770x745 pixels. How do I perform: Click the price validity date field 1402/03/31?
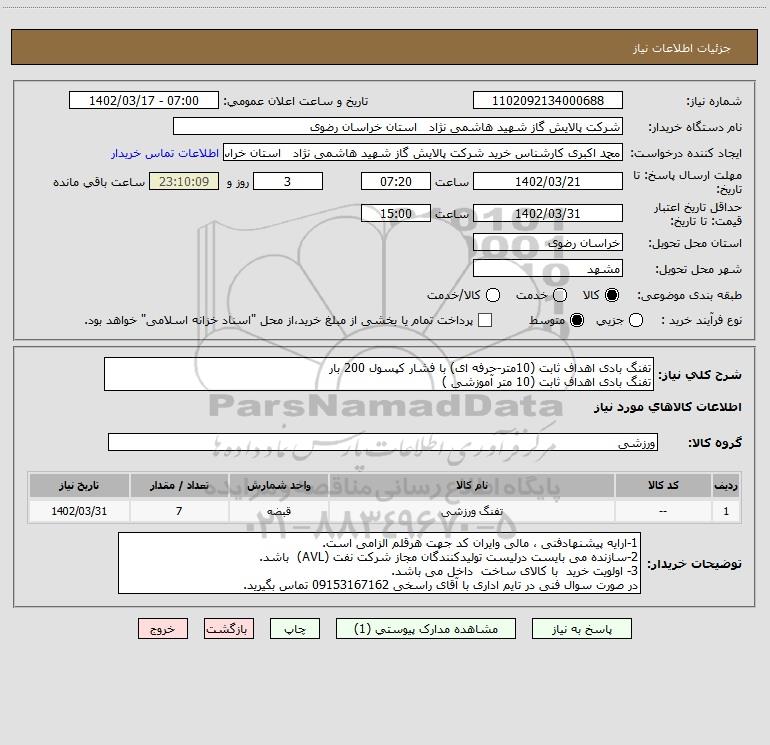point(547,213)
